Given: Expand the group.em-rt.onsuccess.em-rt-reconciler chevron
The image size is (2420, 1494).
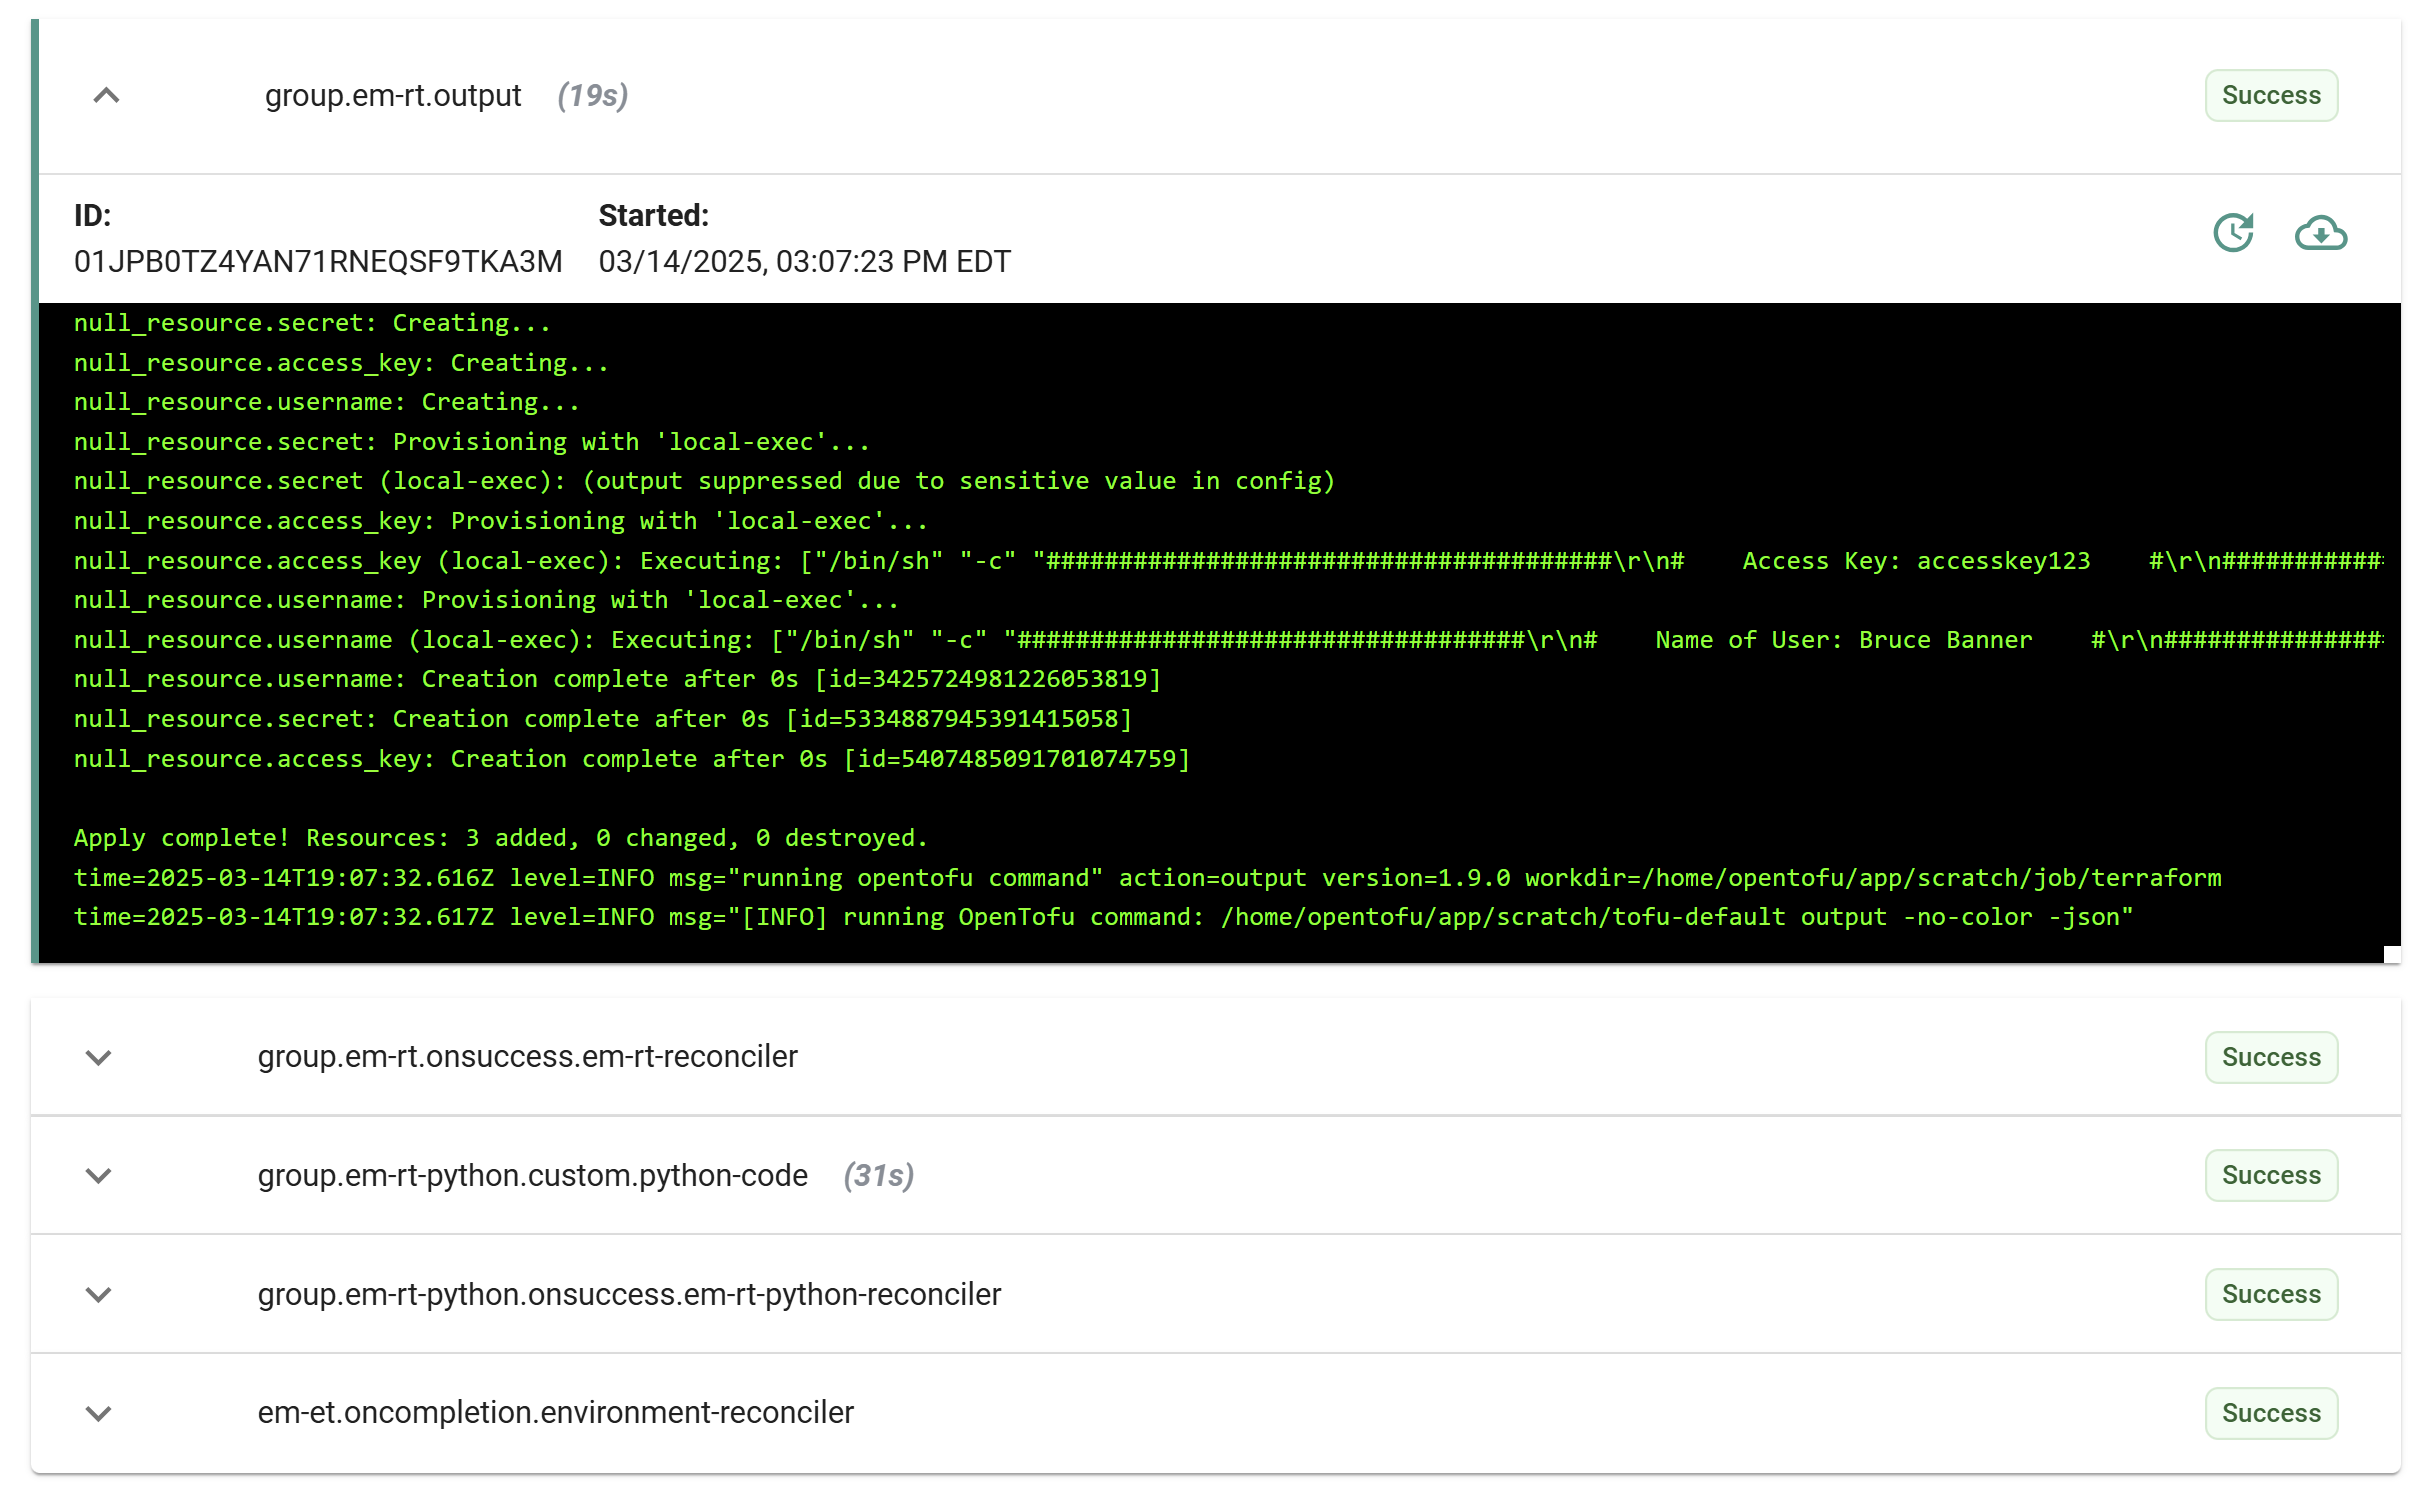Looking at the screenshot, I should coord(98,1057).
